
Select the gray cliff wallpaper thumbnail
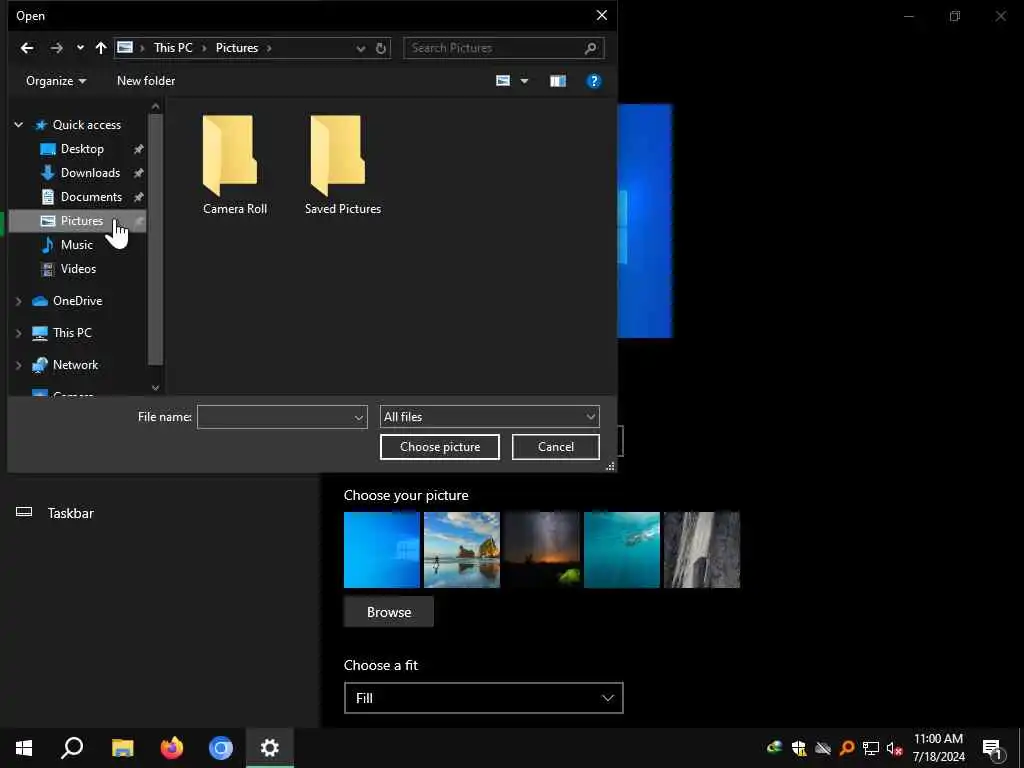tap(702, 550)
